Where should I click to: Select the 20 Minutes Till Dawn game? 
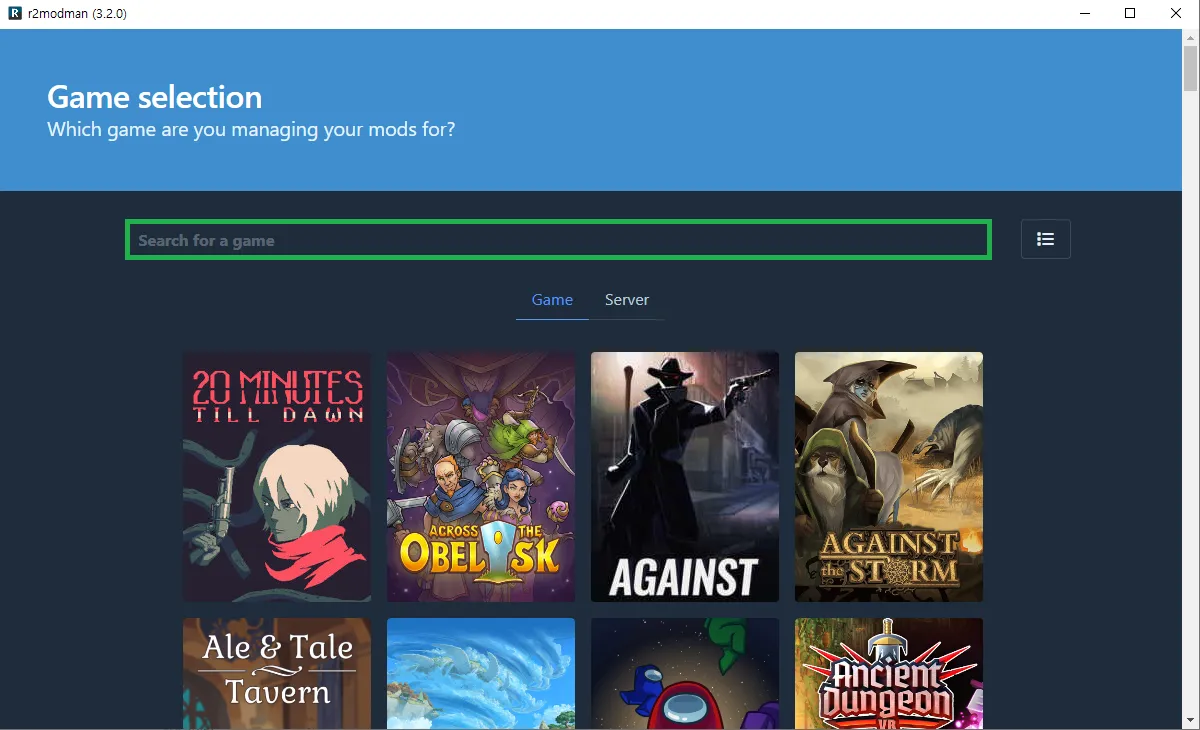(277, 477)
